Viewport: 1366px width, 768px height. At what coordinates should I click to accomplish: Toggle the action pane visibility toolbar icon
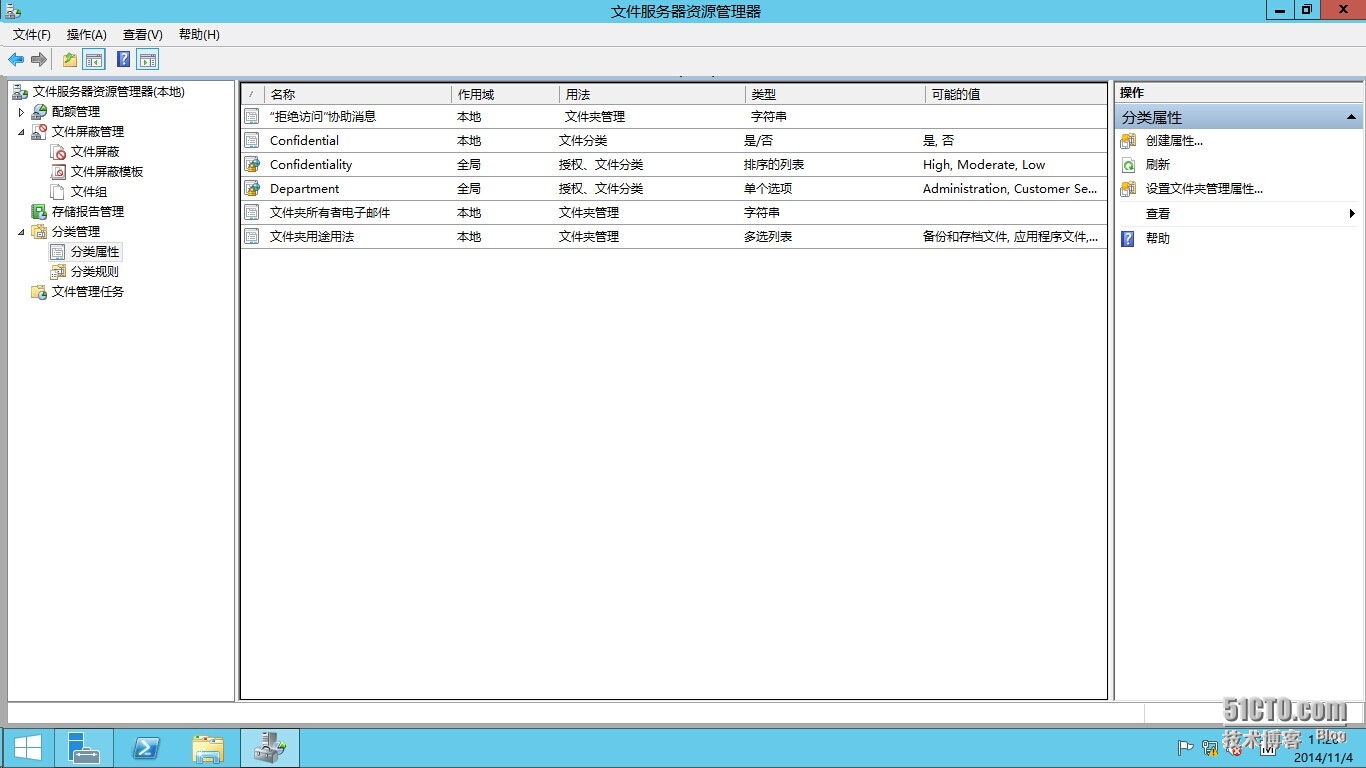pos(147,59)
